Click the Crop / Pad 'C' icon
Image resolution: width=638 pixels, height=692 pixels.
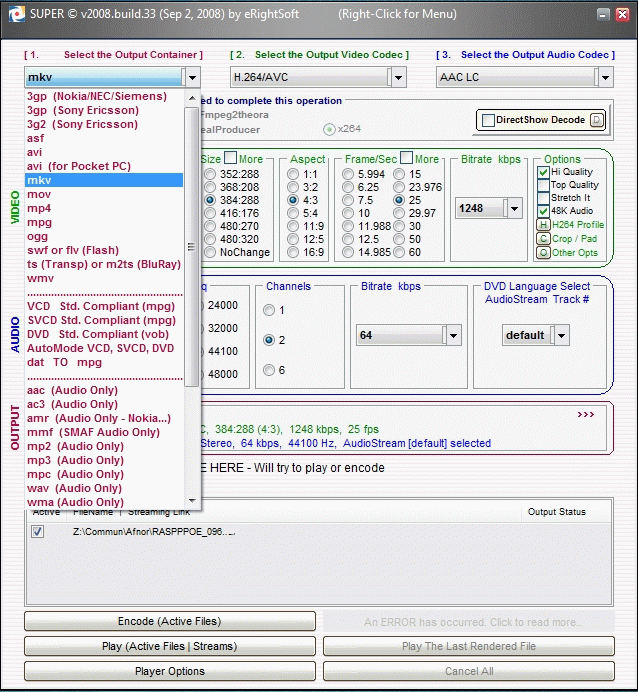(543, 239)
